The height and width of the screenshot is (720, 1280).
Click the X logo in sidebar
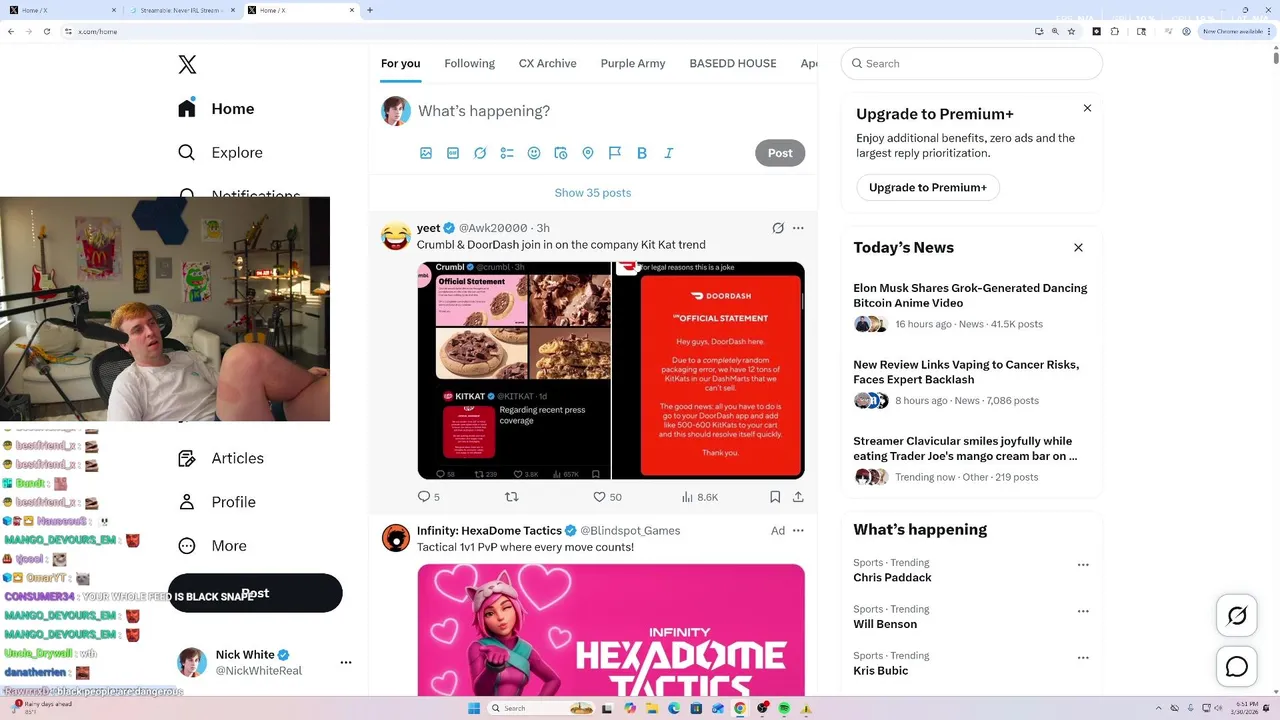click(x=187, y=65)
